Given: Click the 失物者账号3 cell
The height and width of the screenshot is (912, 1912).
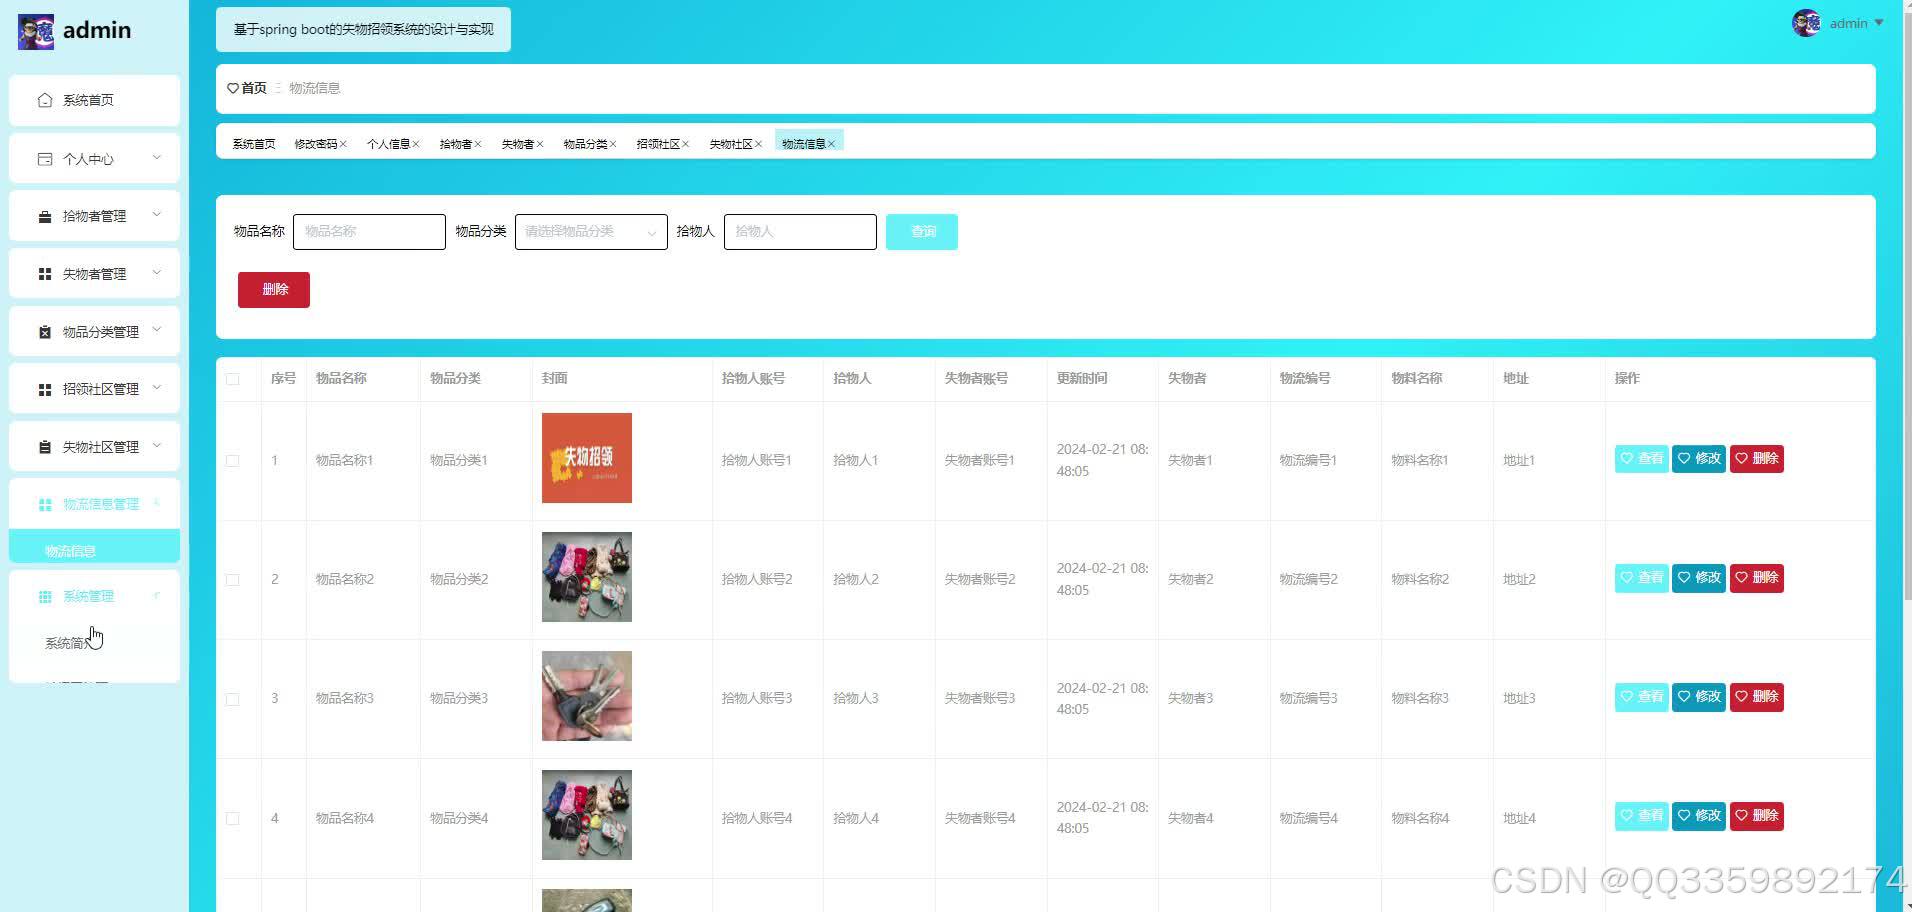Looking at the screenshot, I should click(x=980, y=699).
